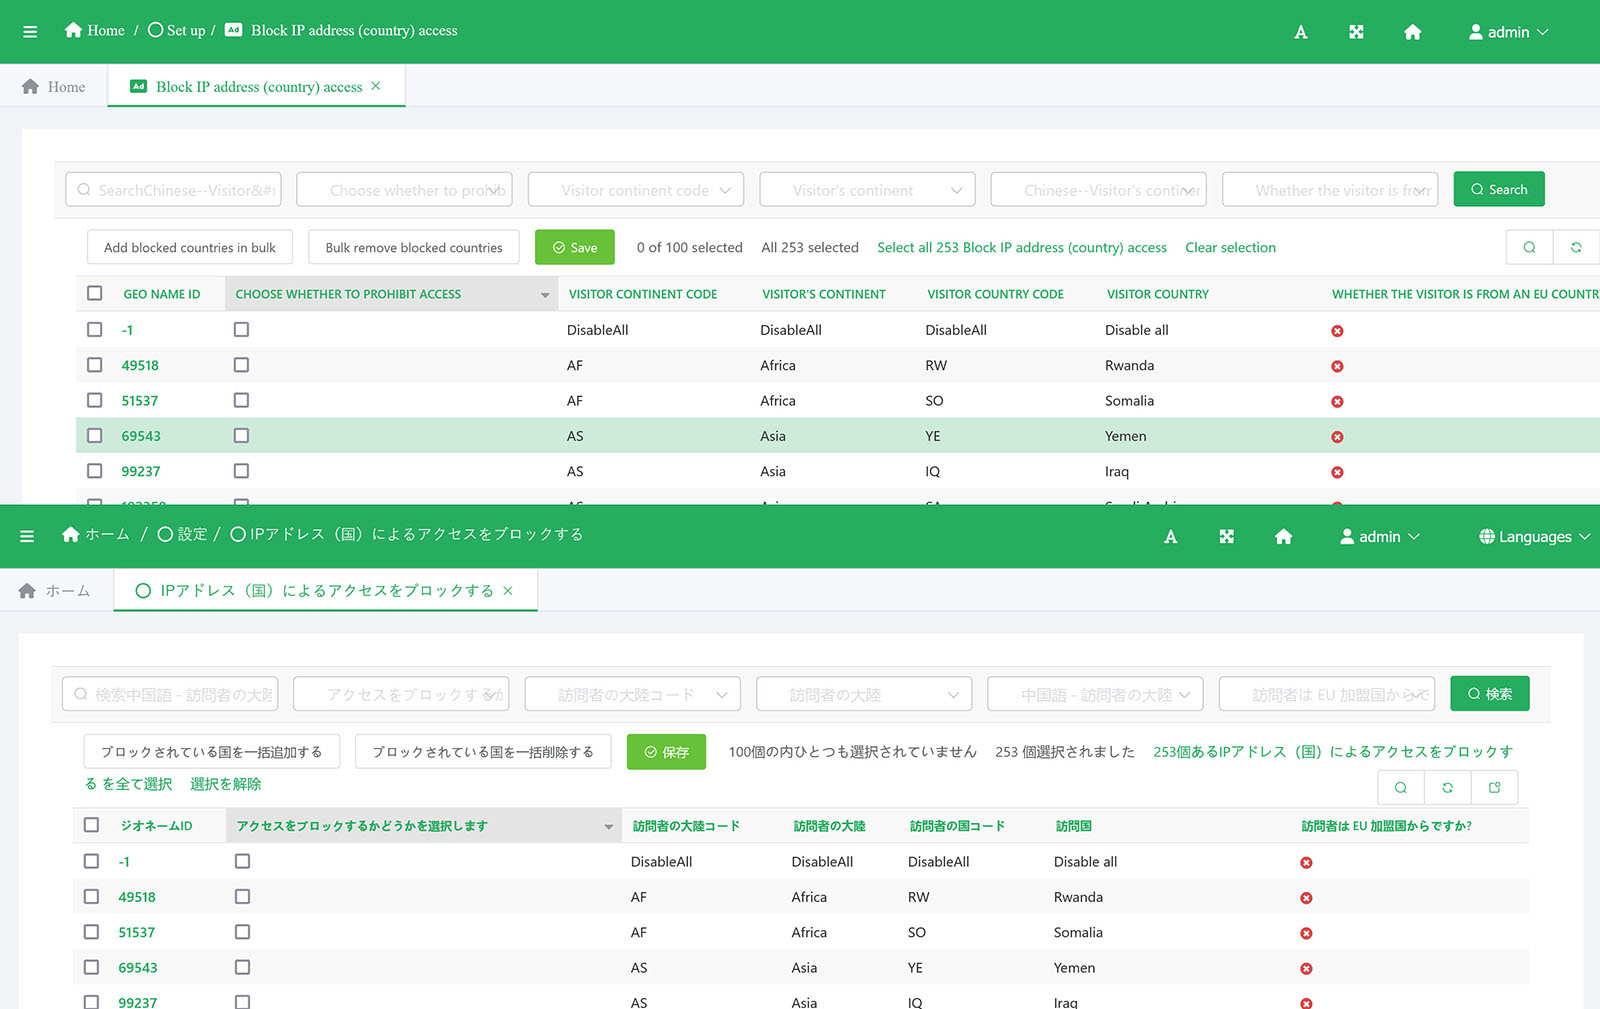Click green Search button

click(x=1499, y=189)
